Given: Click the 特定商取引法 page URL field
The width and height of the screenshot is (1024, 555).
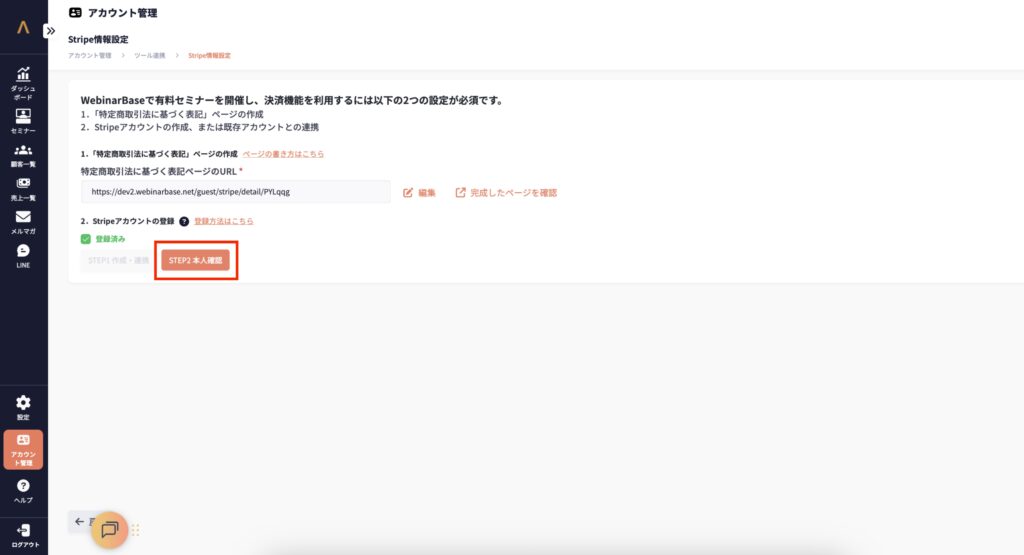Looking at the screenshot, I should (x=235, y=192).
